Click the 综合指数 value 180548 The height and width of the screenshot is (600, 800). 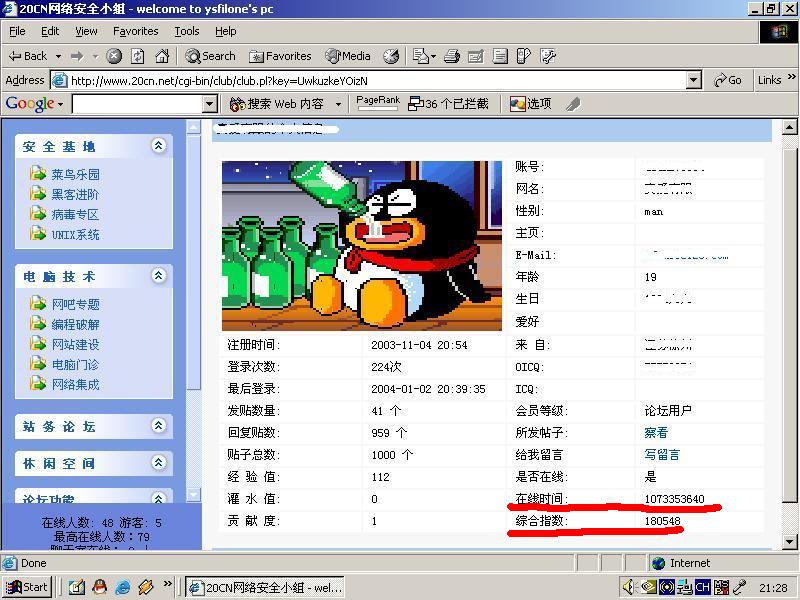662,521
